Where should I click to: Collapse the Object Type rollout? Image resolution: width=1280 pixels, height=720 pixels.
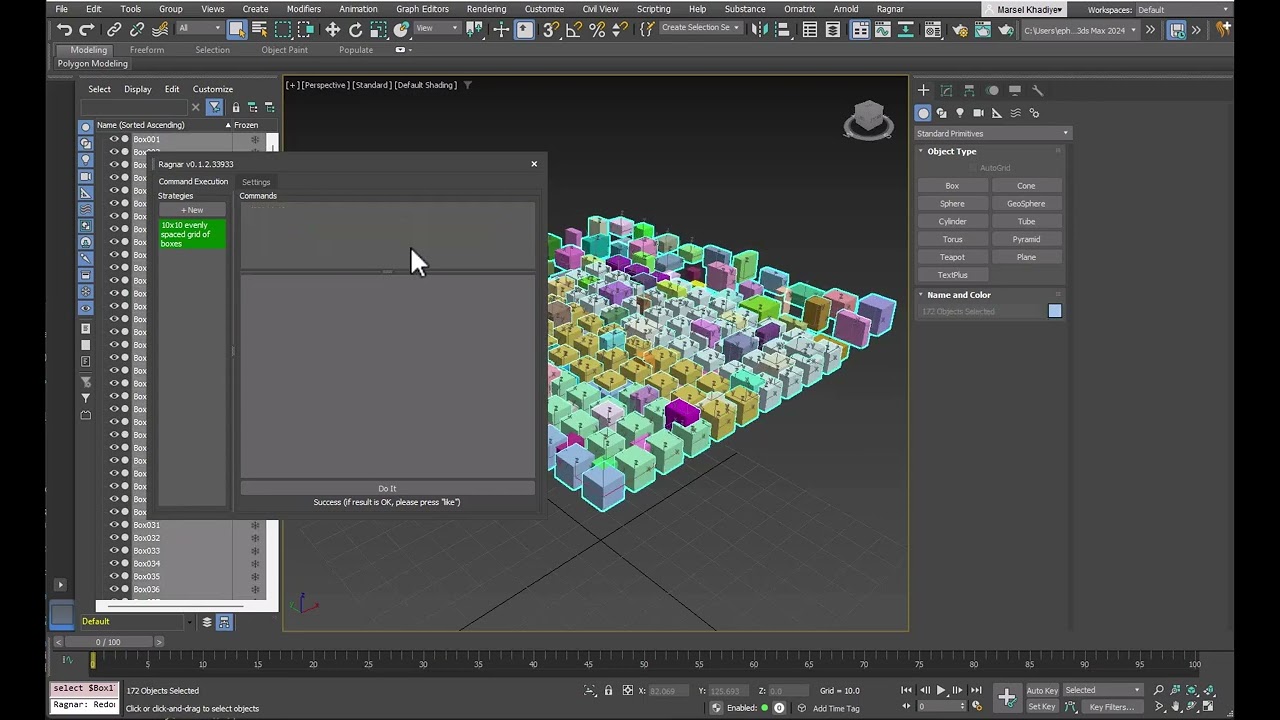tap(951, 151)
